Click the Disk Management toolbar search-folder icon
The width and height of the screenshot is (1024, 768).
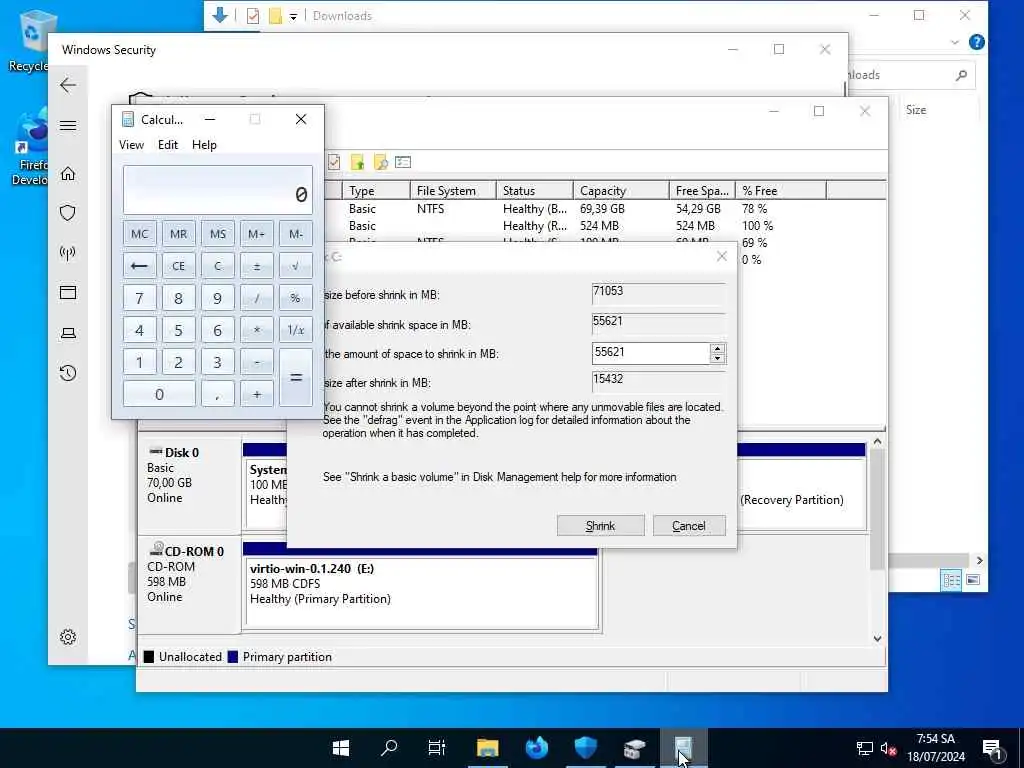click(380, 162)
